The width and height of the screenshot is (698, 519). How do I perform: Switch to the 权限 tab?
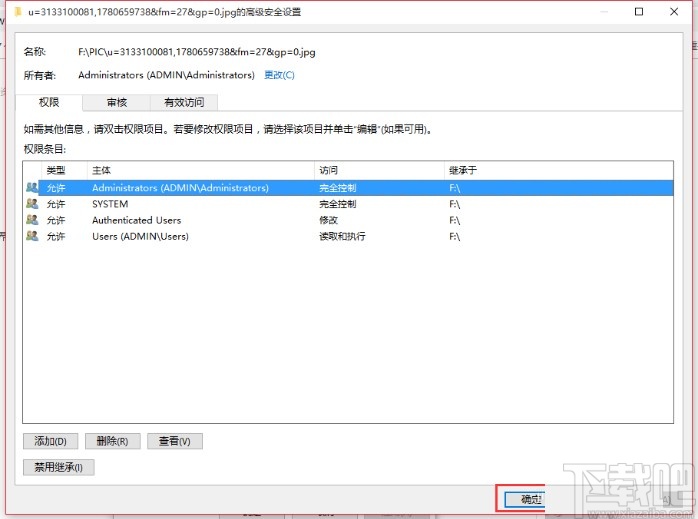49,102
